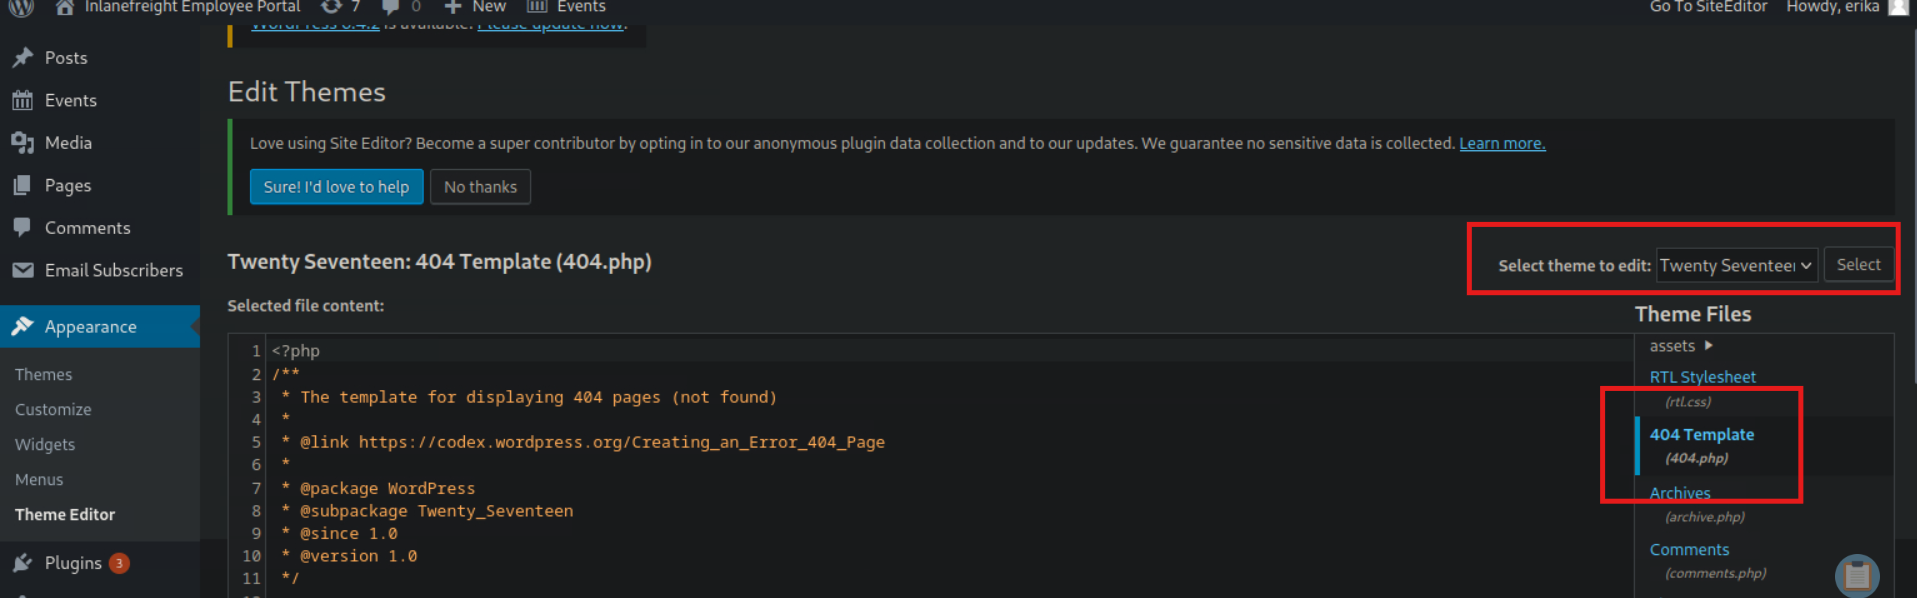Screen dimensions: 1917x598
Task: Dismiss notice with No thanks button
Action: coord(480,187)
